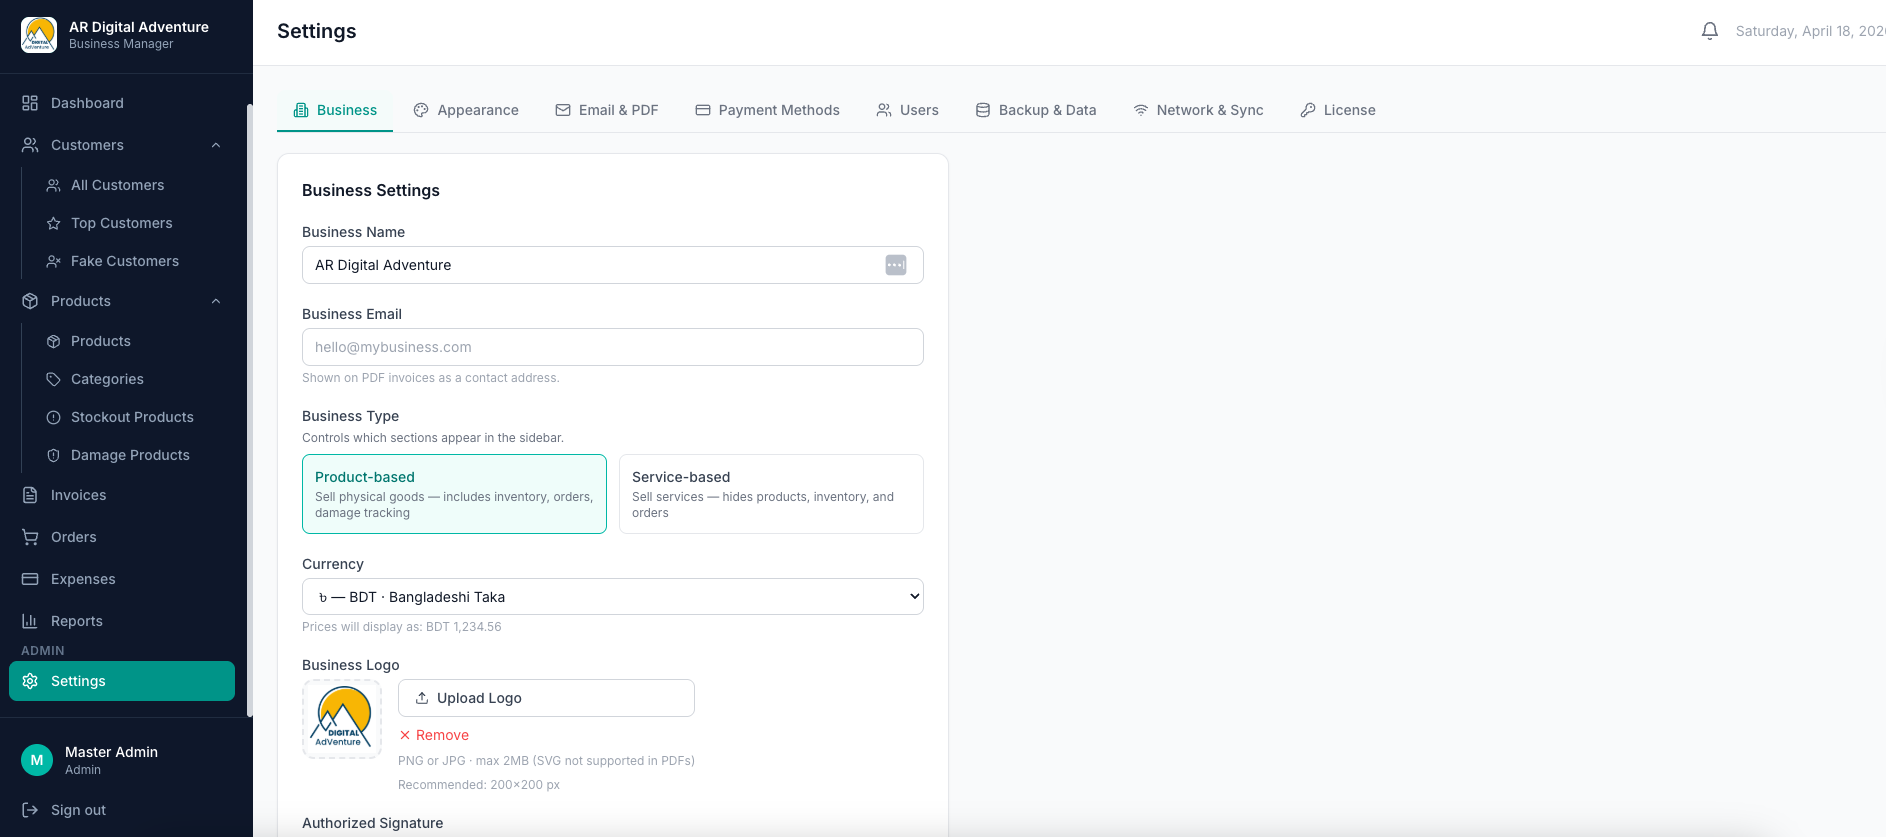Click Sign out in the sidebar
Viewport: 1886px width, 837px height.
[x=78, y=810]
